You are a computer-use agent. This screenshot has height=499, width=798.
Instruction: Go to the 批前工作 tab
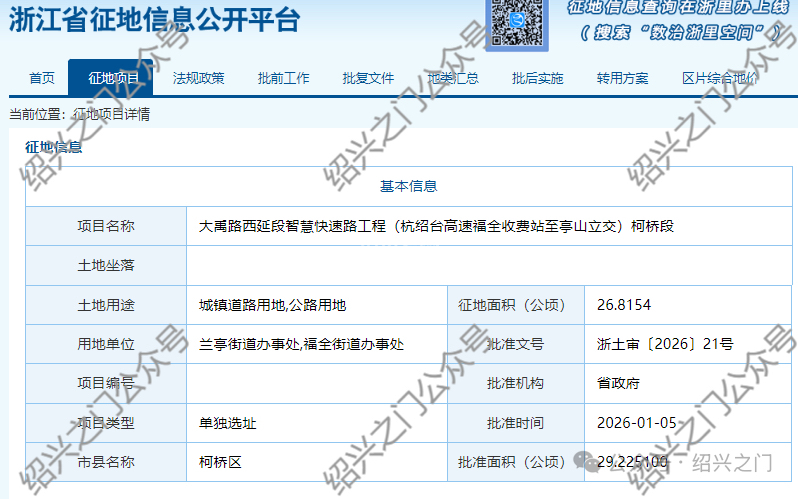[x=283, y=78]
